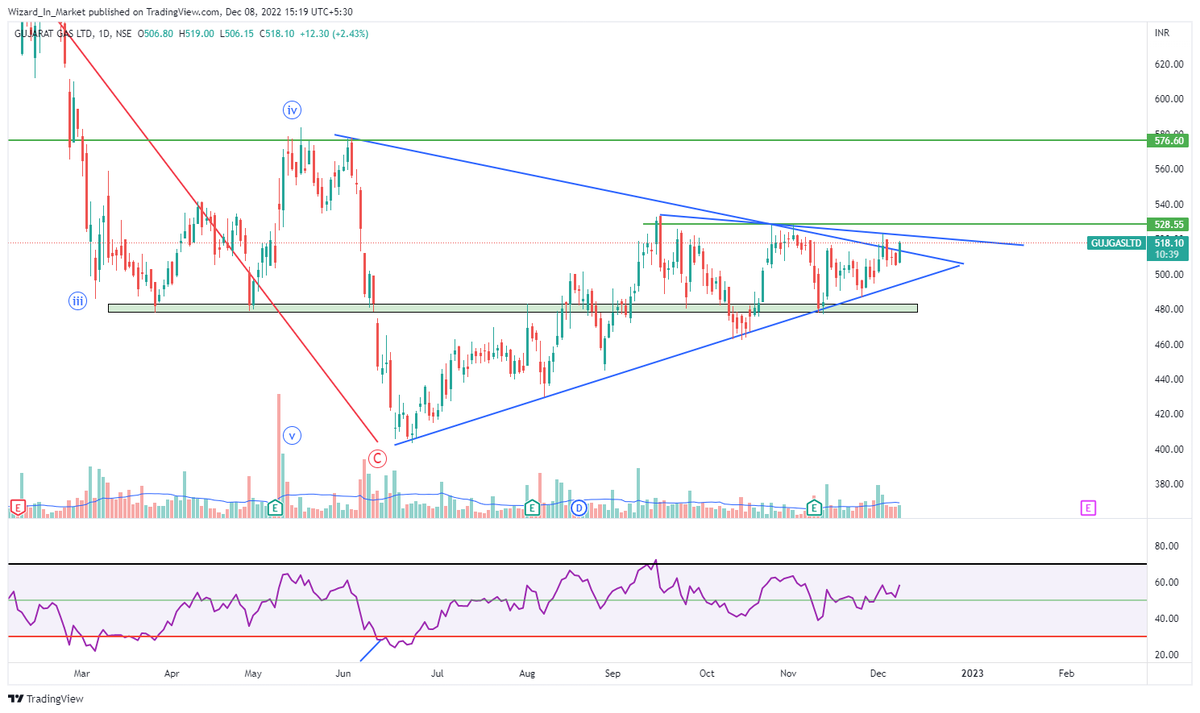The image size is (1200, 713).
Task: Click the Jun label on the time axis
Action: (343, 674)
